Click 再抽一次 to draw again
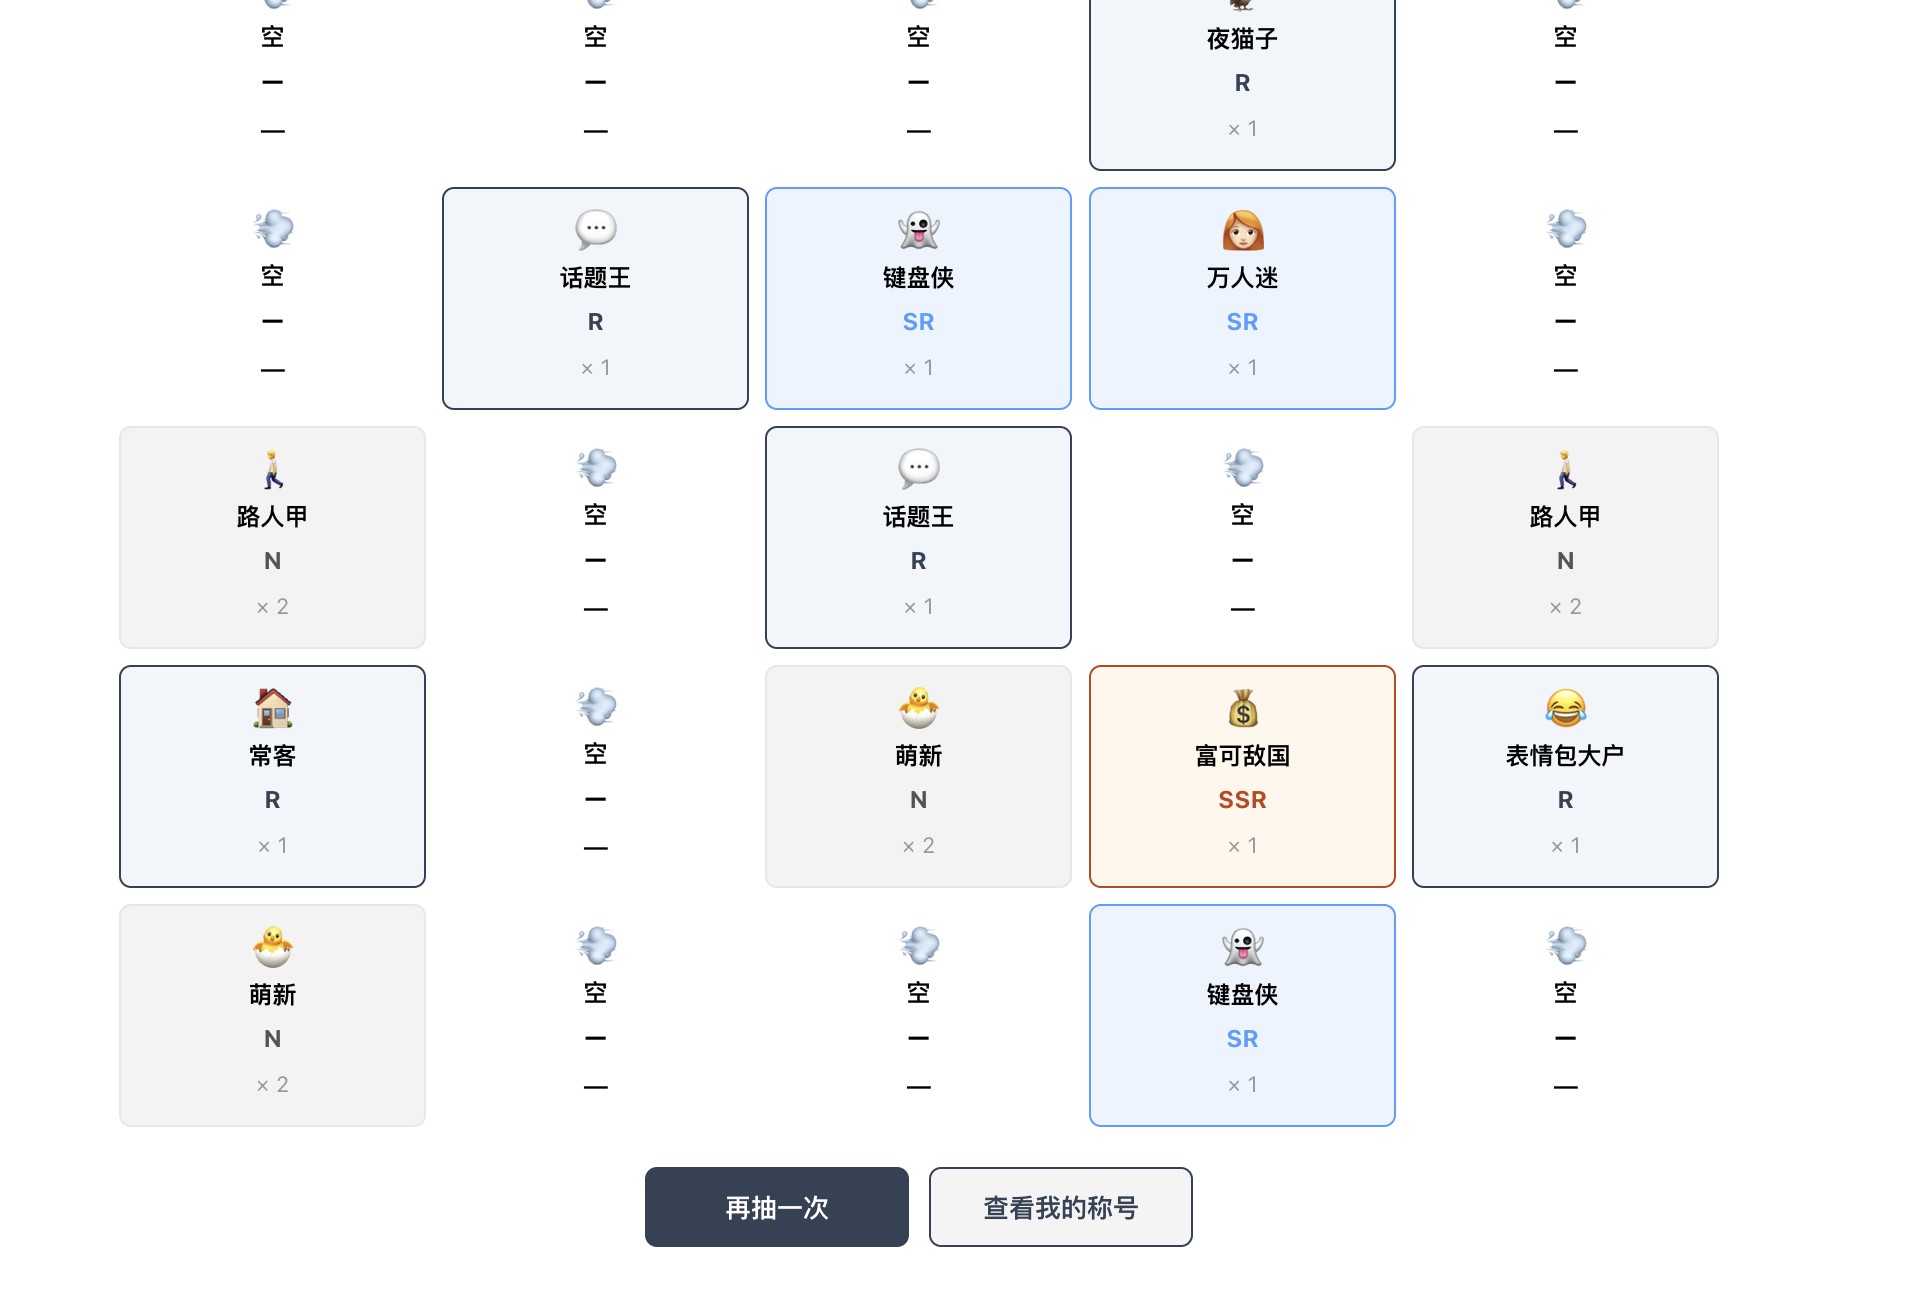The image size is (1907, 1313). coord(776,1207)
